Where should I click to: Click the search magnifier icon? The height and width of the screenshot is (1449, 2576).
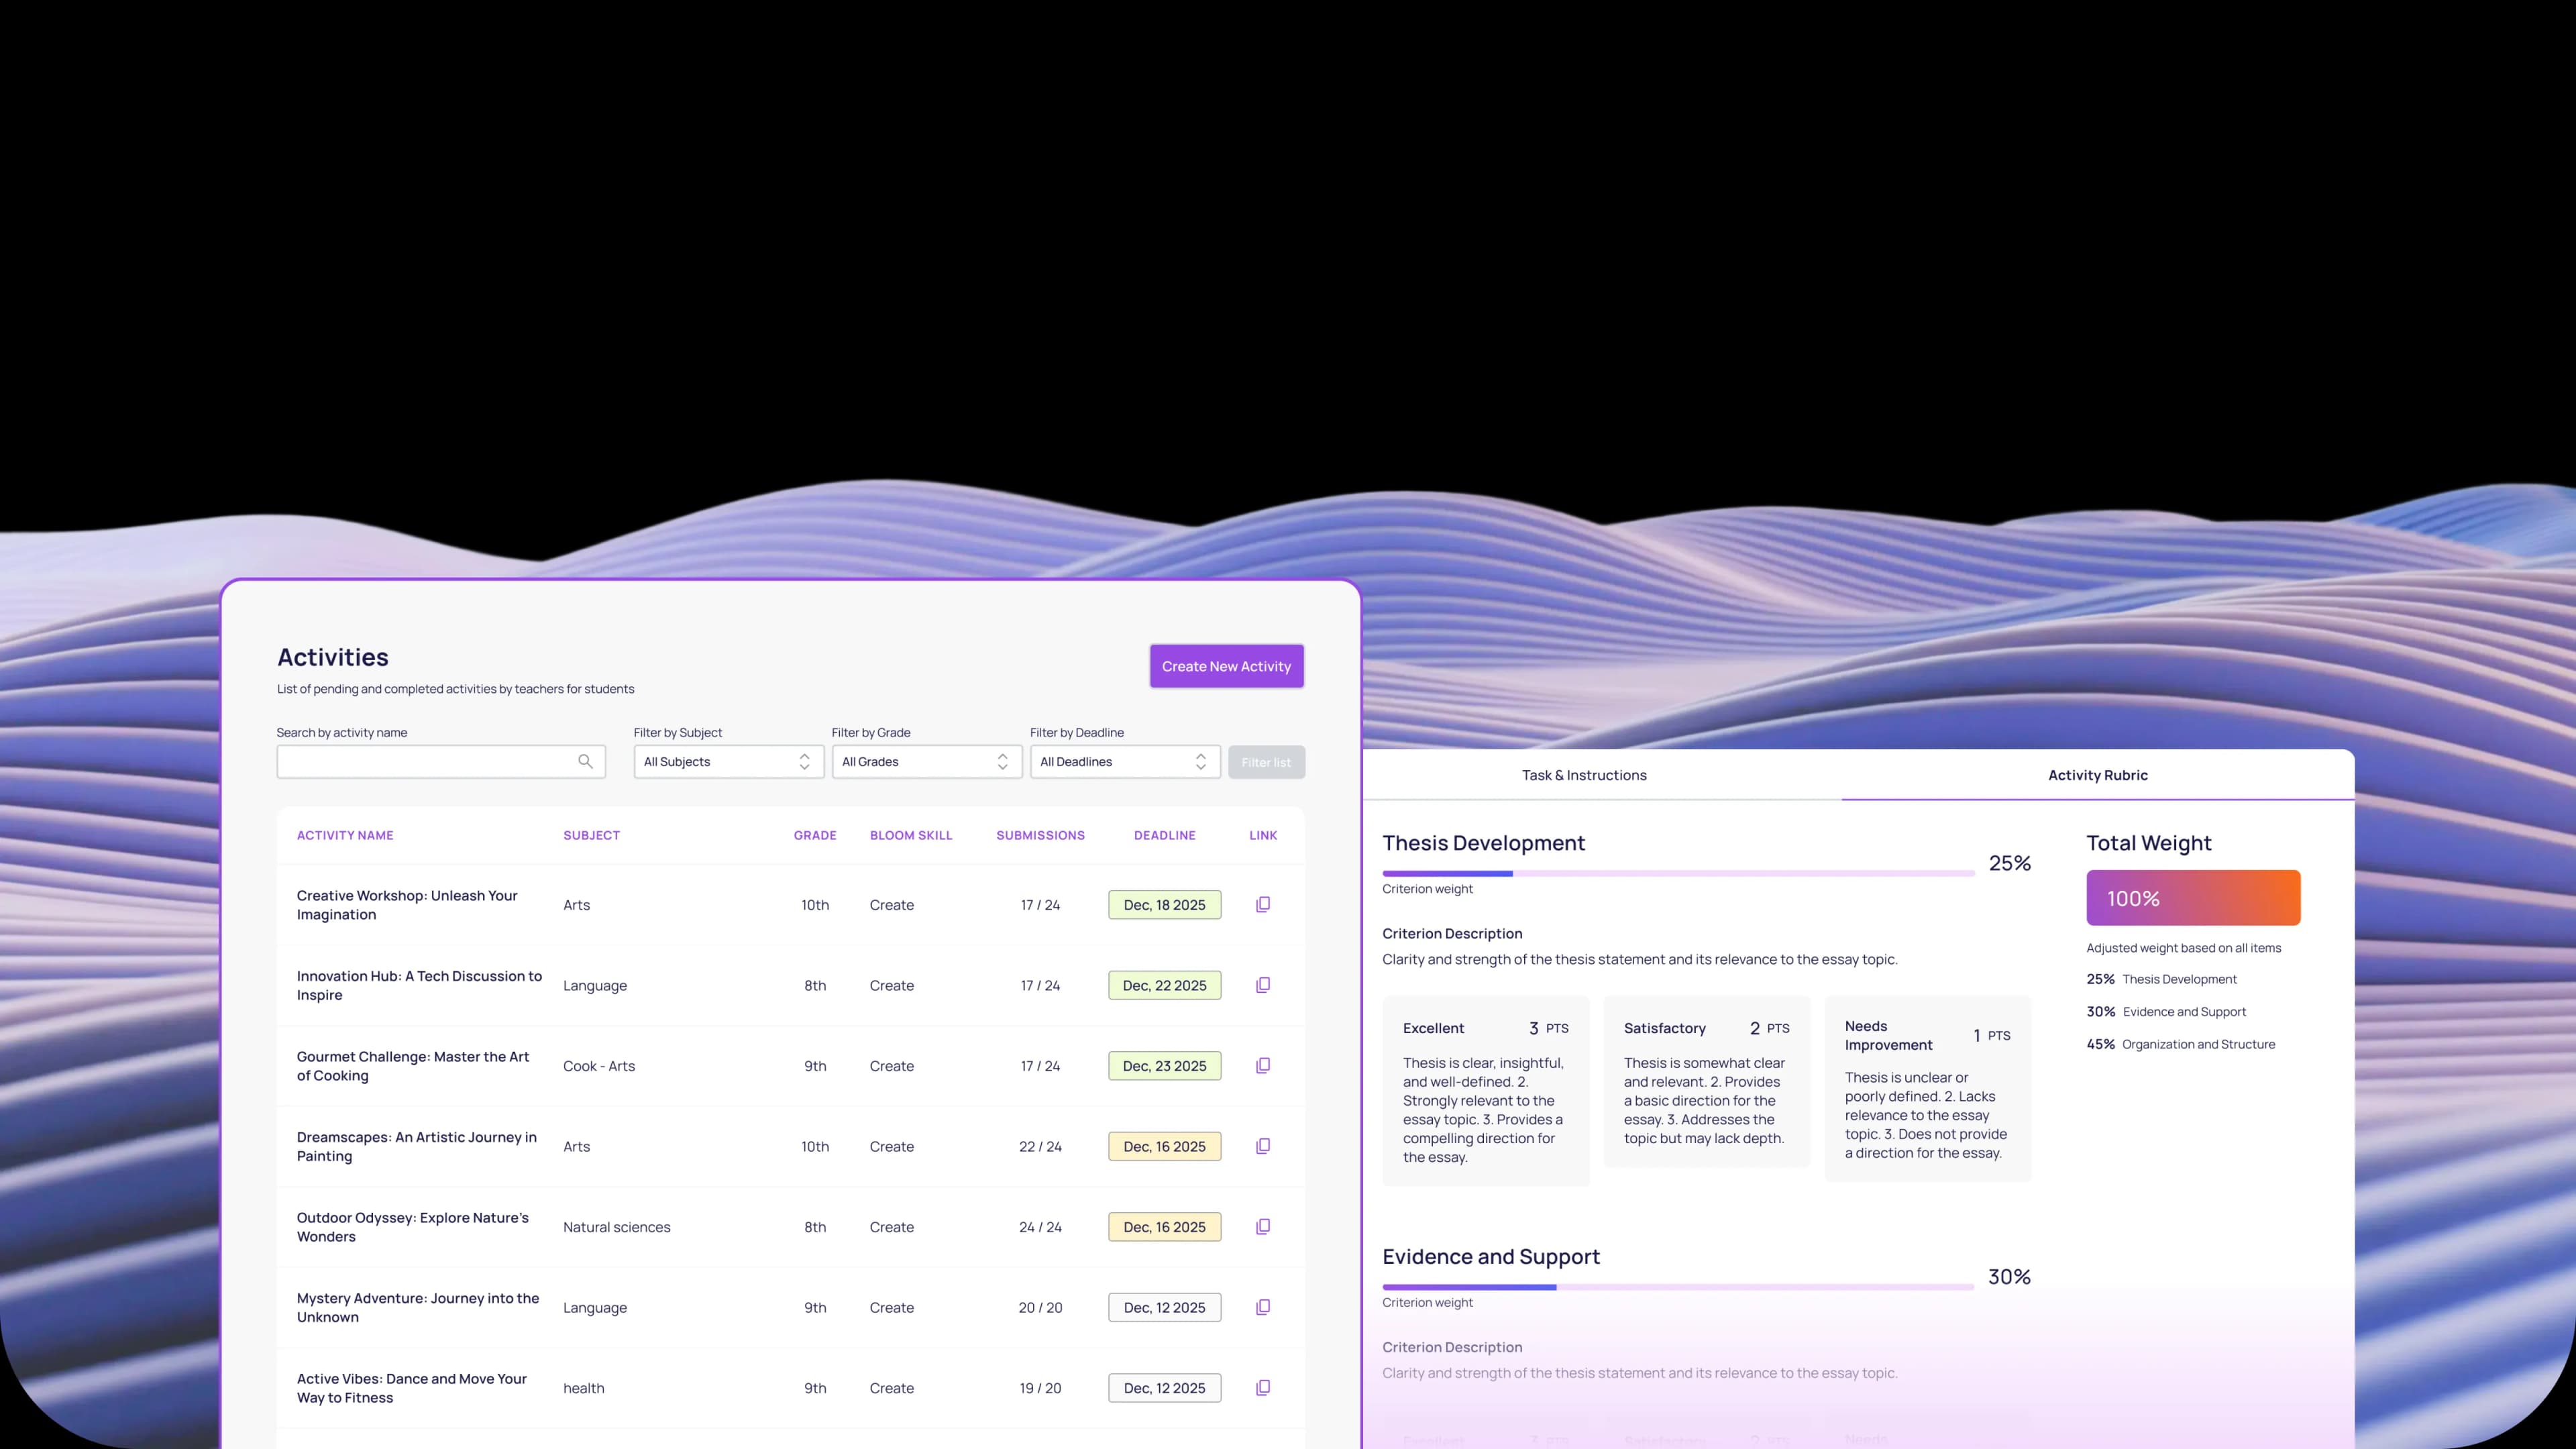[585, 762]
